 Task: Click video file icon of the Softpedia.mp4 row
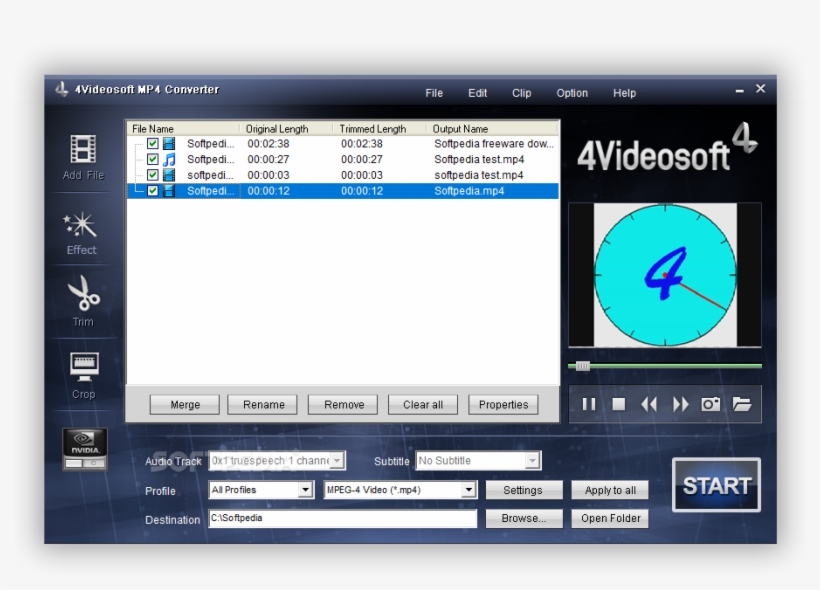[x=168, y=190]
